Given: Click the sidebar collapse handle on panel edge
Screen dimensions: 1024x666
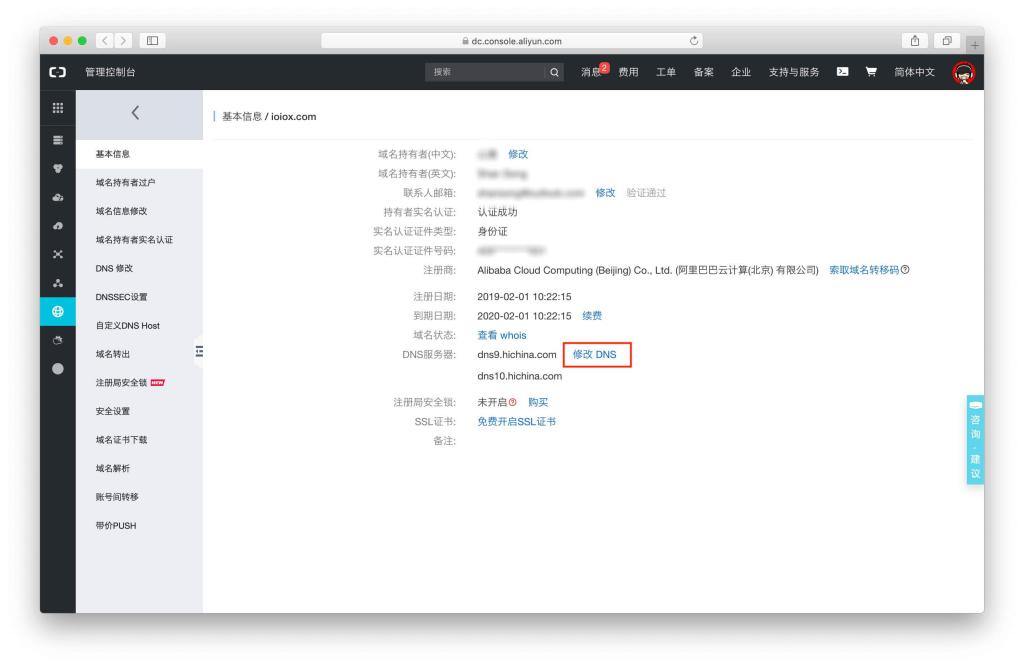Looking at the screenshot, I should tap(199, 352).
